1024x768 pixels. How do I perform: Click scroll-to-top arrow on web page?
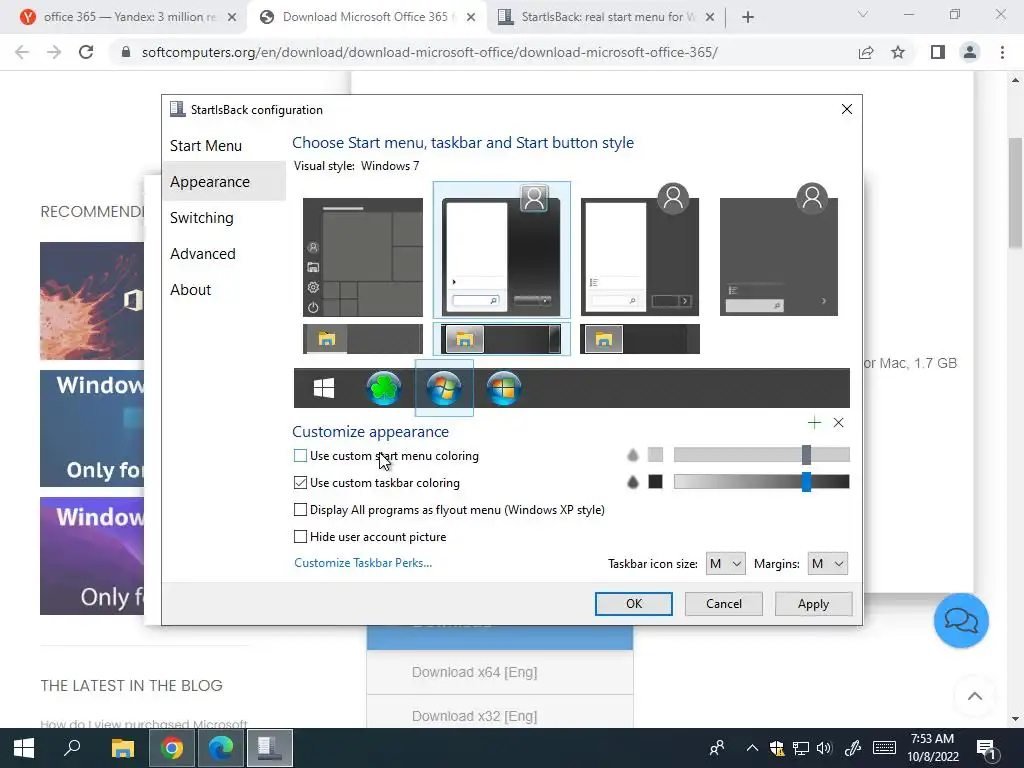click(x=974, y=696)
